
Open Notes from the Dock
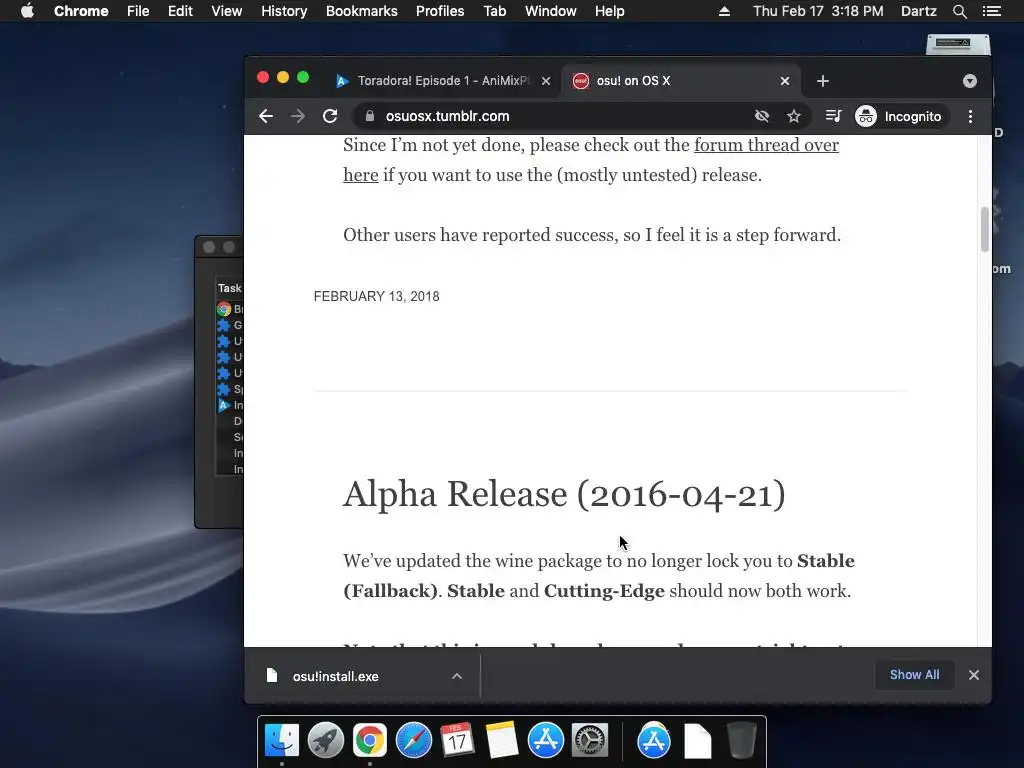tap(502, 741)
